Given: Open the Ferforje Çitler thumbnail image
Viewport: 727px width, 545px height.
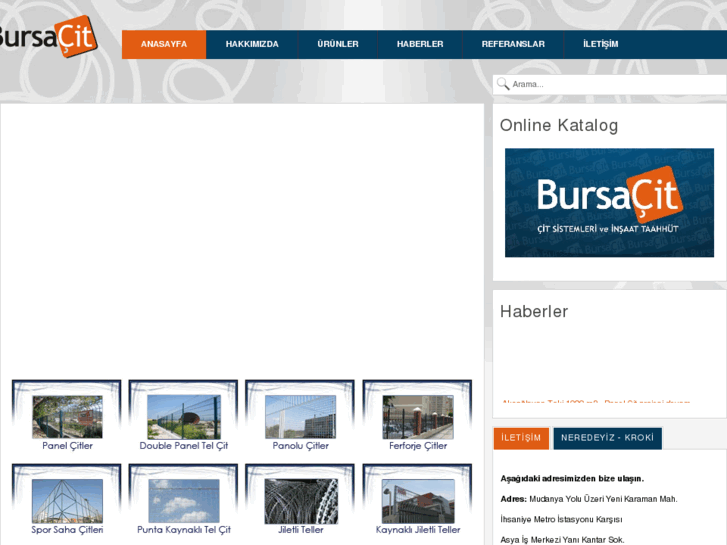Looking at the screenshot, I should coord(418,417).
